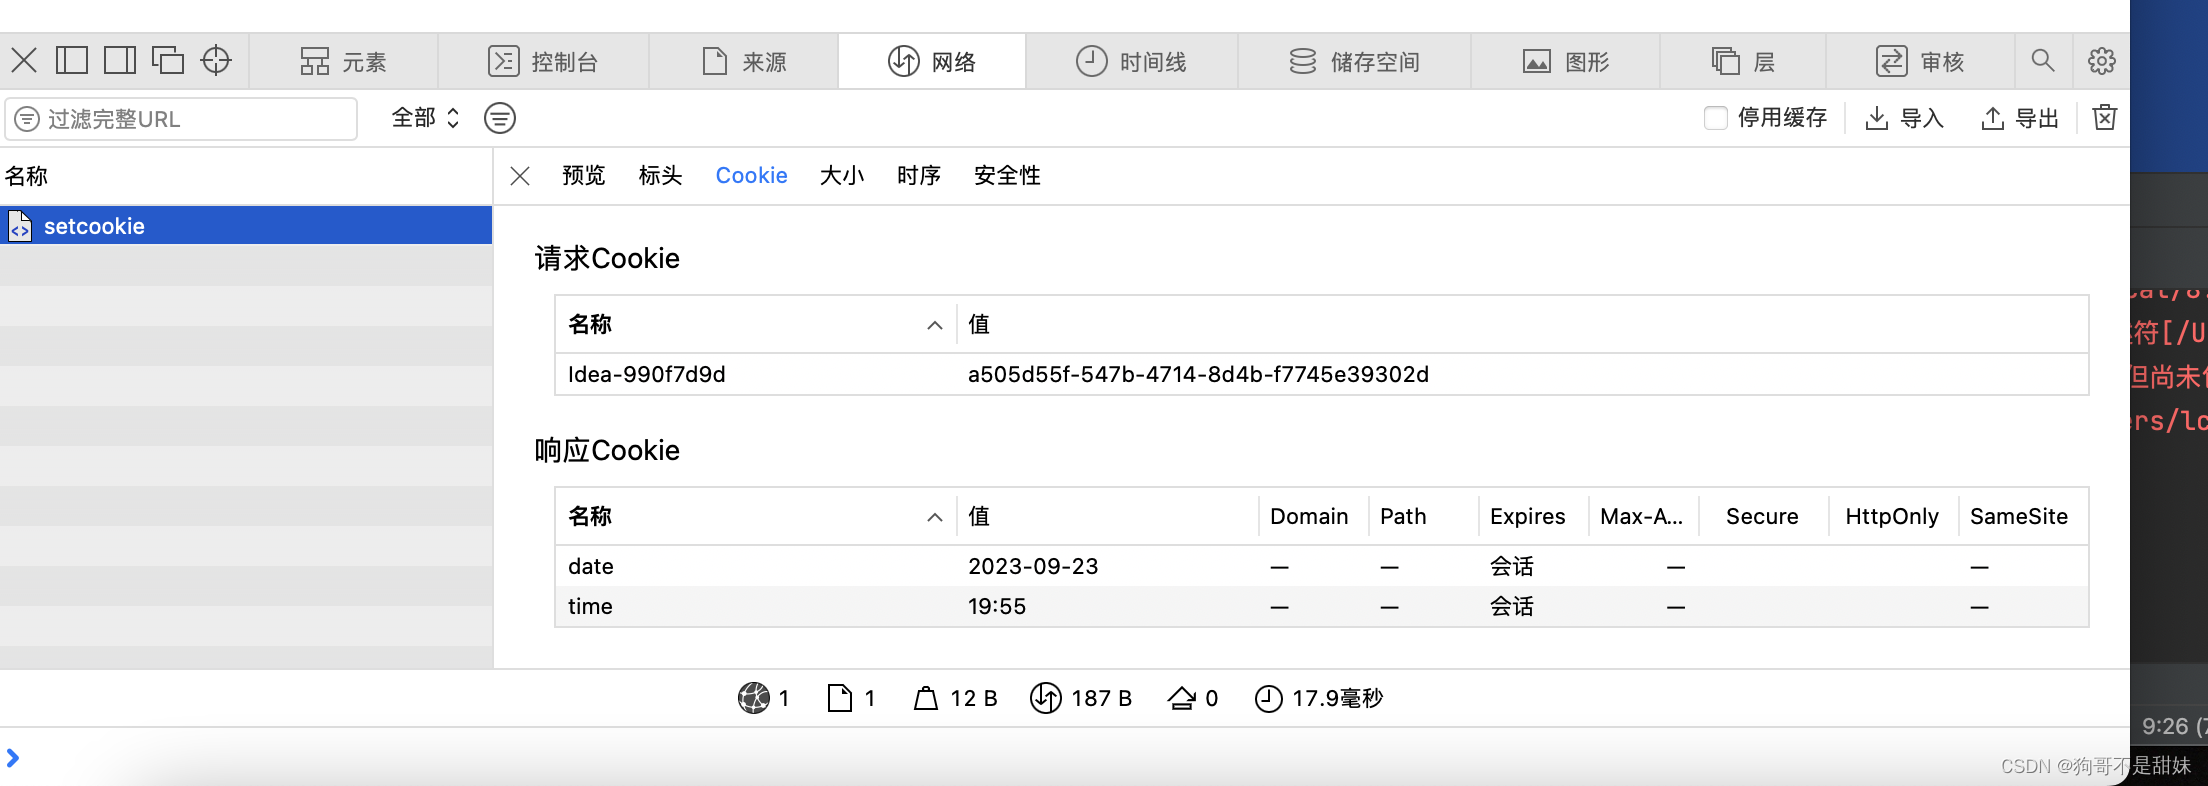
Task: Switch to the 大小 detail tab
Action: pos(842,176)
